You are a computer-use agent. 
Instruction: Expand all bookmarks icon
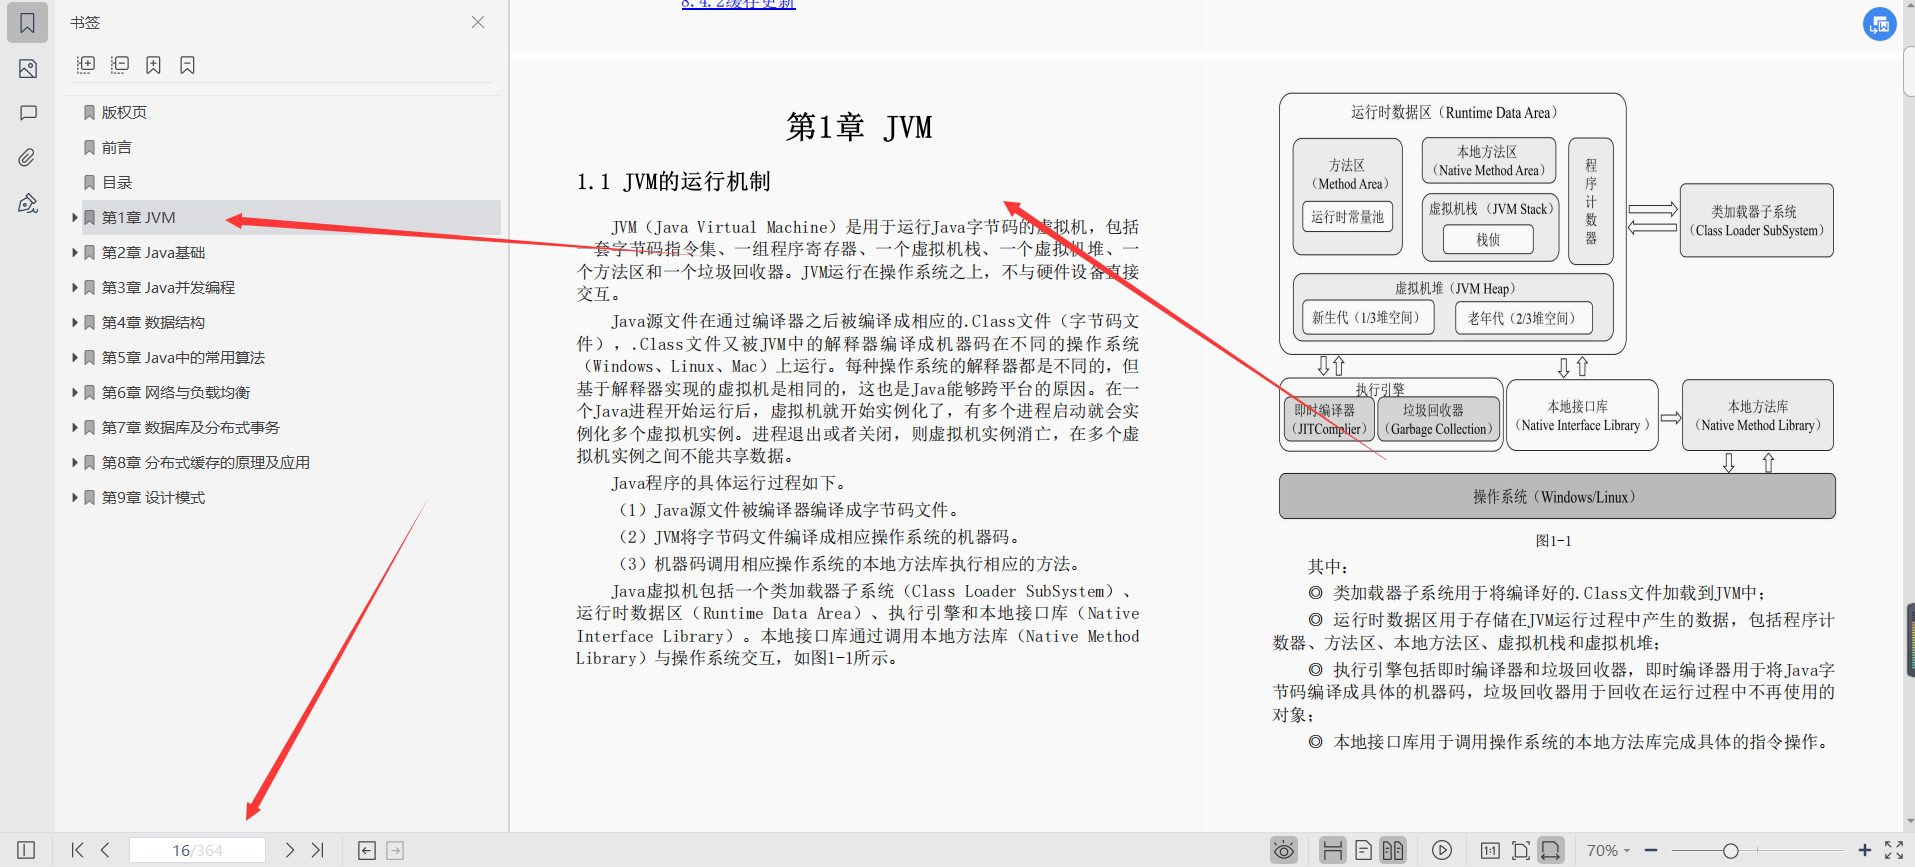click(x=86, y=65)
